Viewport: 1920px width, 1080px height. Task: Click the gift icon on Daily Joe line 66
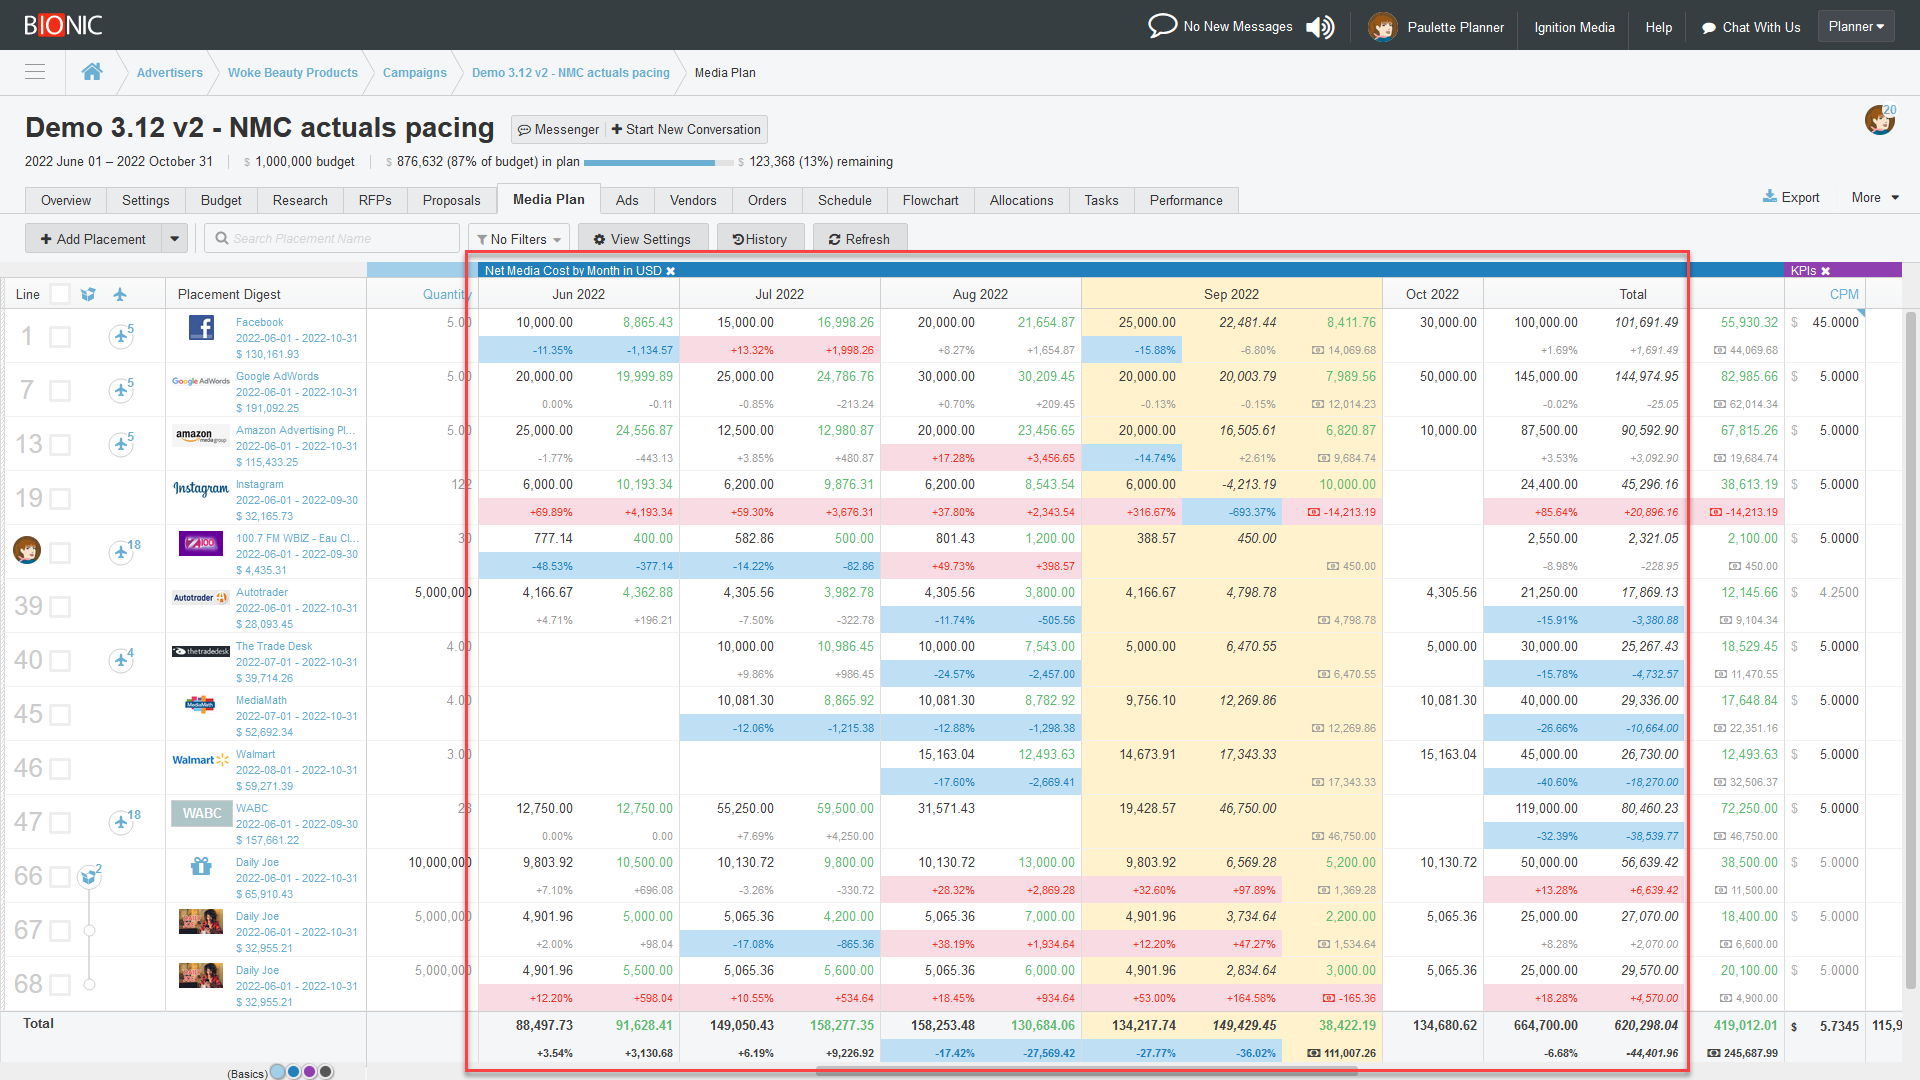pos(201,866)
